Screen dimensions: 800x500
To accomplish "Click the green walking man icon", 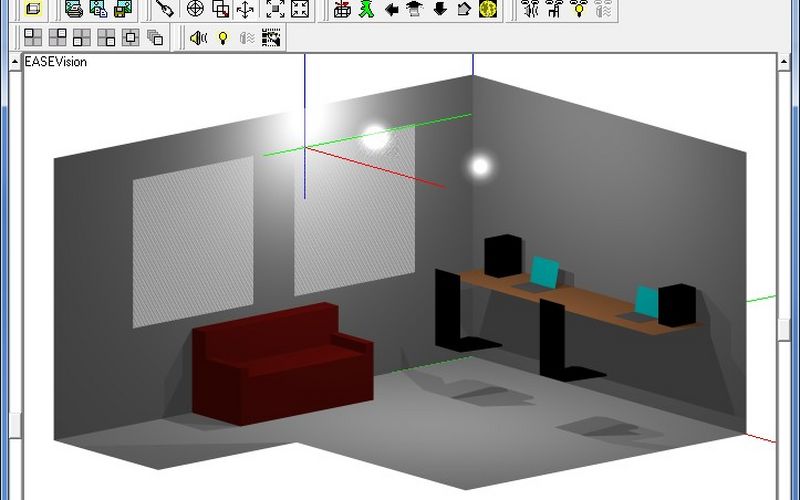I will 366,9.
